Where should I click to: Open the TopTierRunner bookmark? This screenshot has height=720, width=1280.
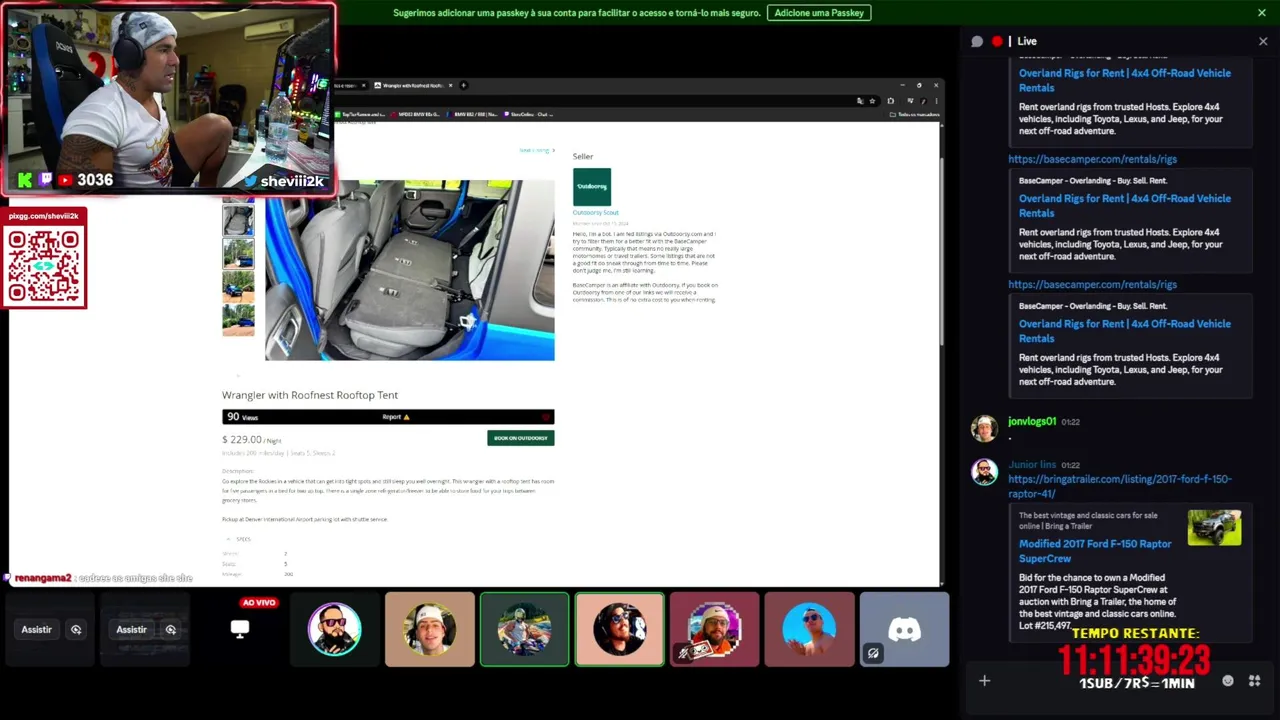tap(362, 114)
